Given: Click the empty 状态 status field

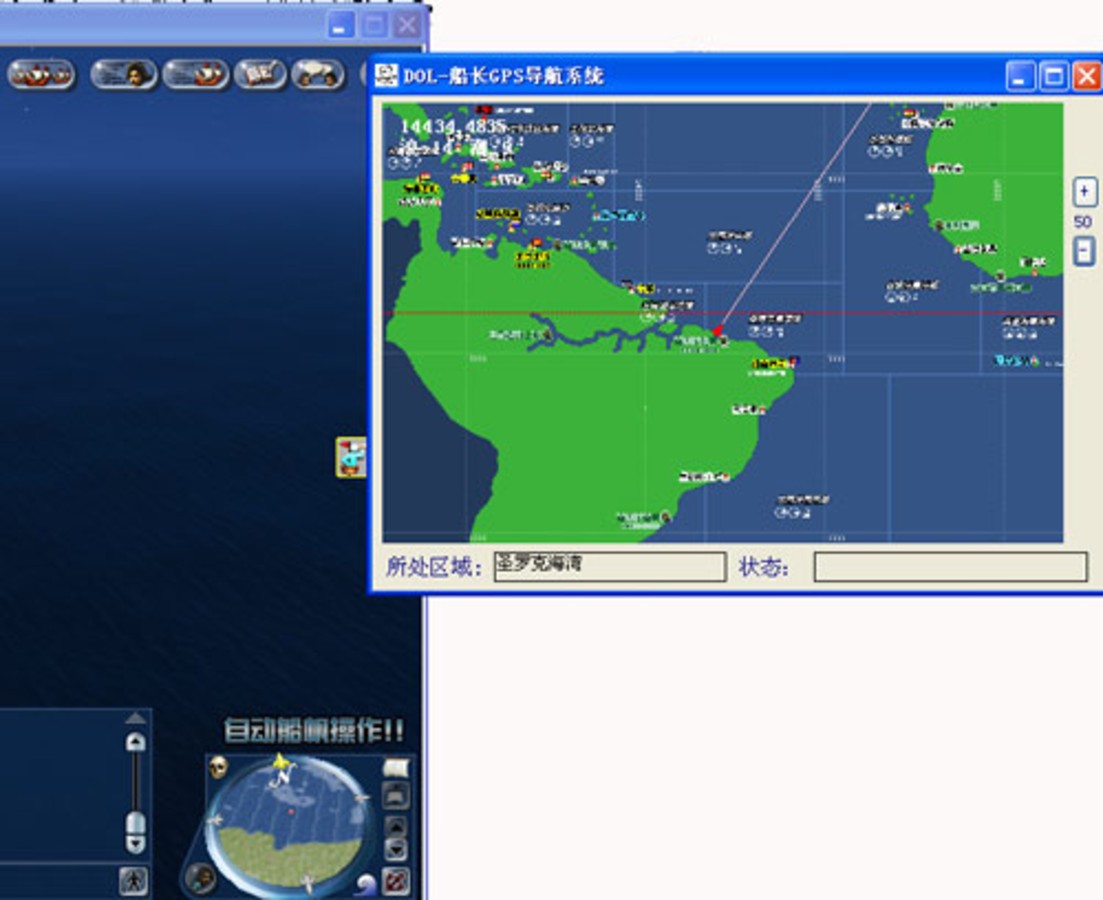Looking at the screenshot, I should pos(950,566).
